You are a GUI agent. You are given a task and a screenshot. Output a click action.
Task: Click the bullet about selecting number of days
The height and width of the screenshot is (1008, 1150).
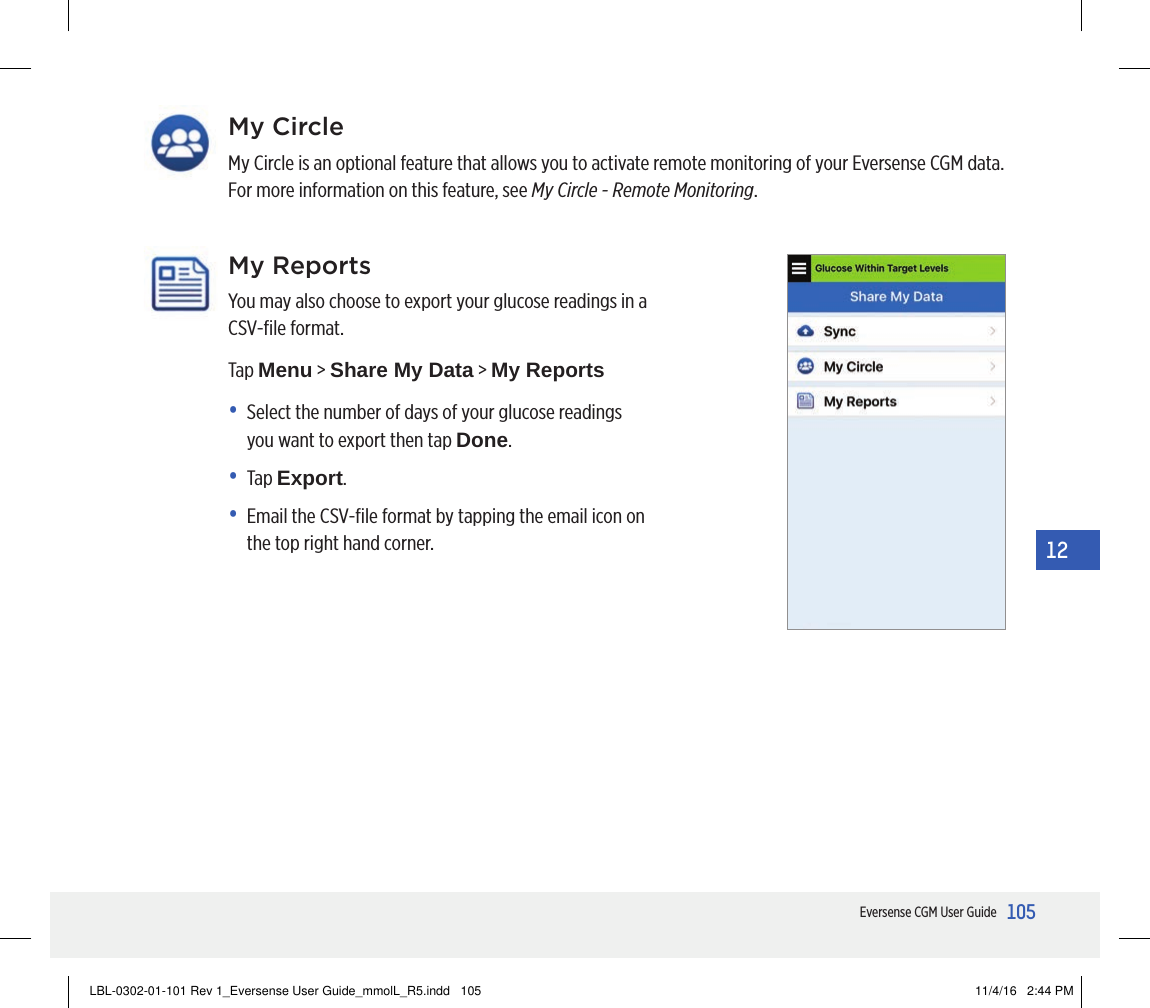434,426
